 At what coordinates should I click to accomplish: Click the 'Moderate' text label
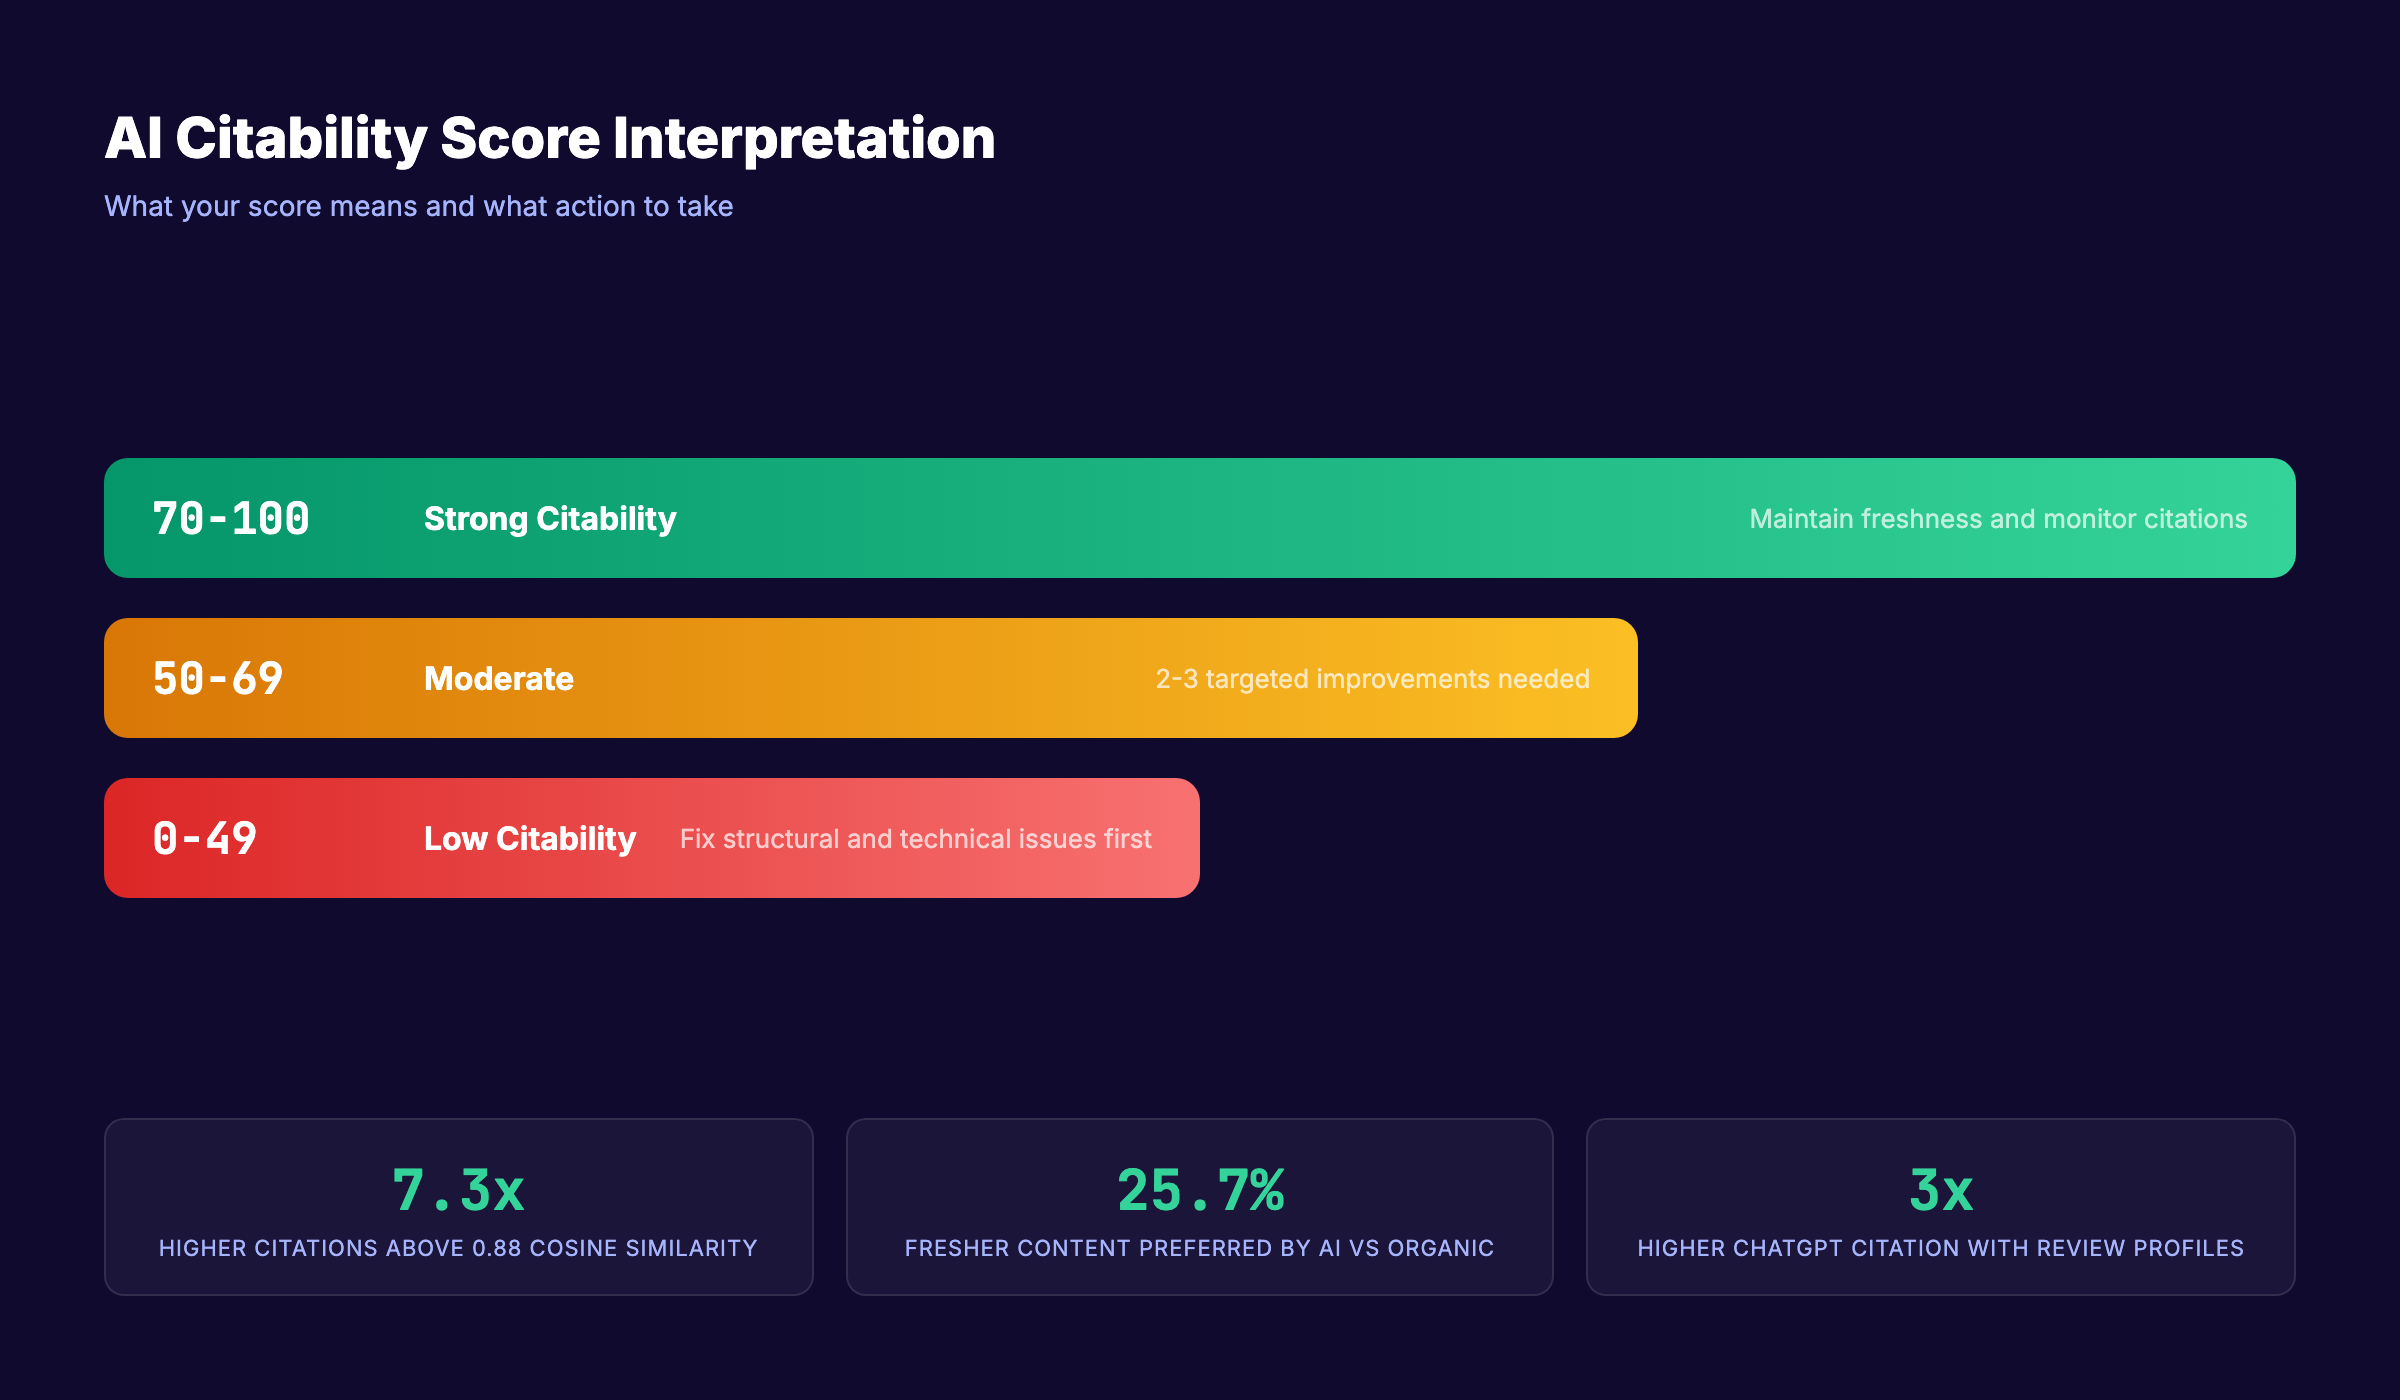coord(498,678)
